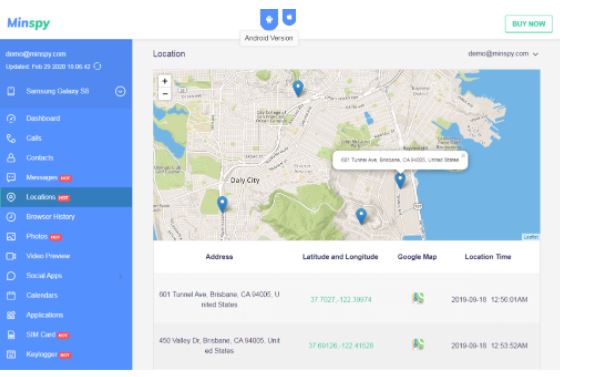This screenshot has width=594, height=377.
Task: Click the 450 Valley Dr address cell
Action: (x=219, y=346)
